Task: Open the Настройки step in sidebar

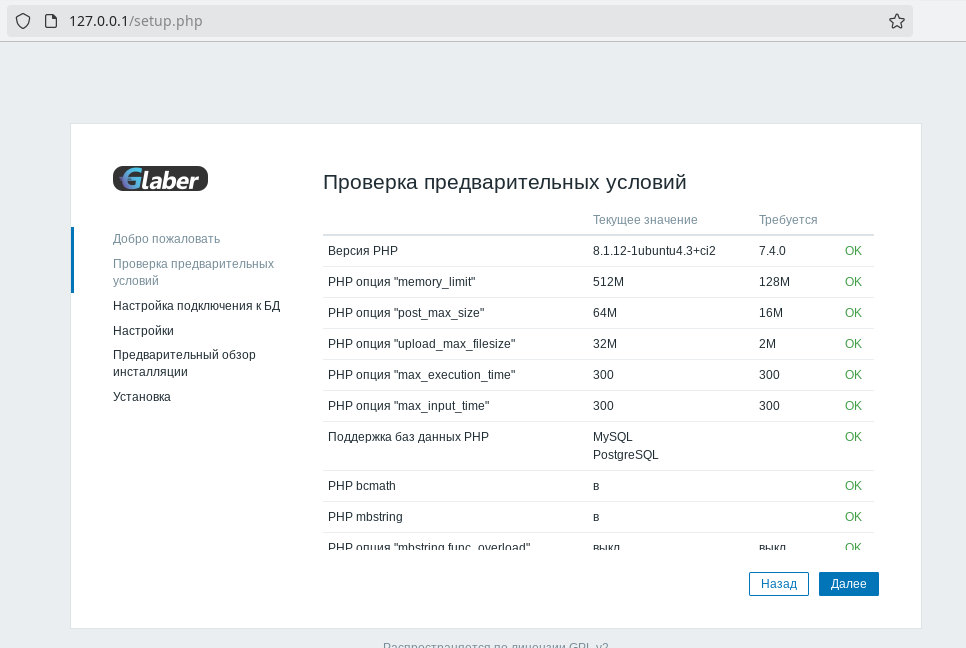Action: (143, 331)
